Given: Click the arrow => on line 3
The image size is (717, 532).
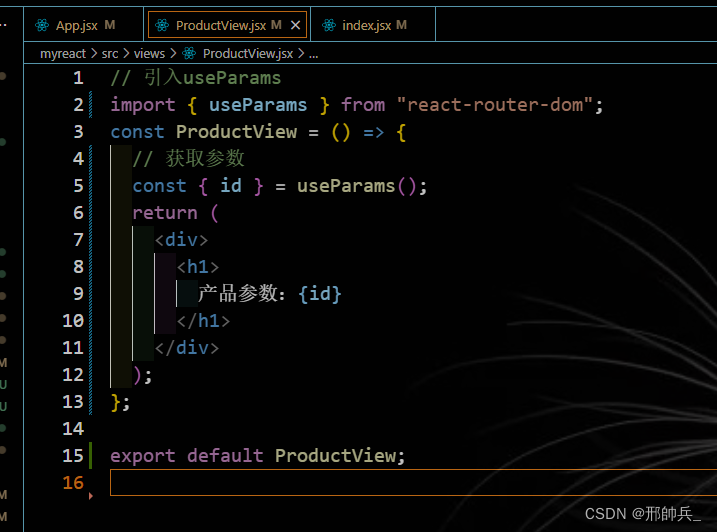Looking at the screenshot, I should click(373, 132).
